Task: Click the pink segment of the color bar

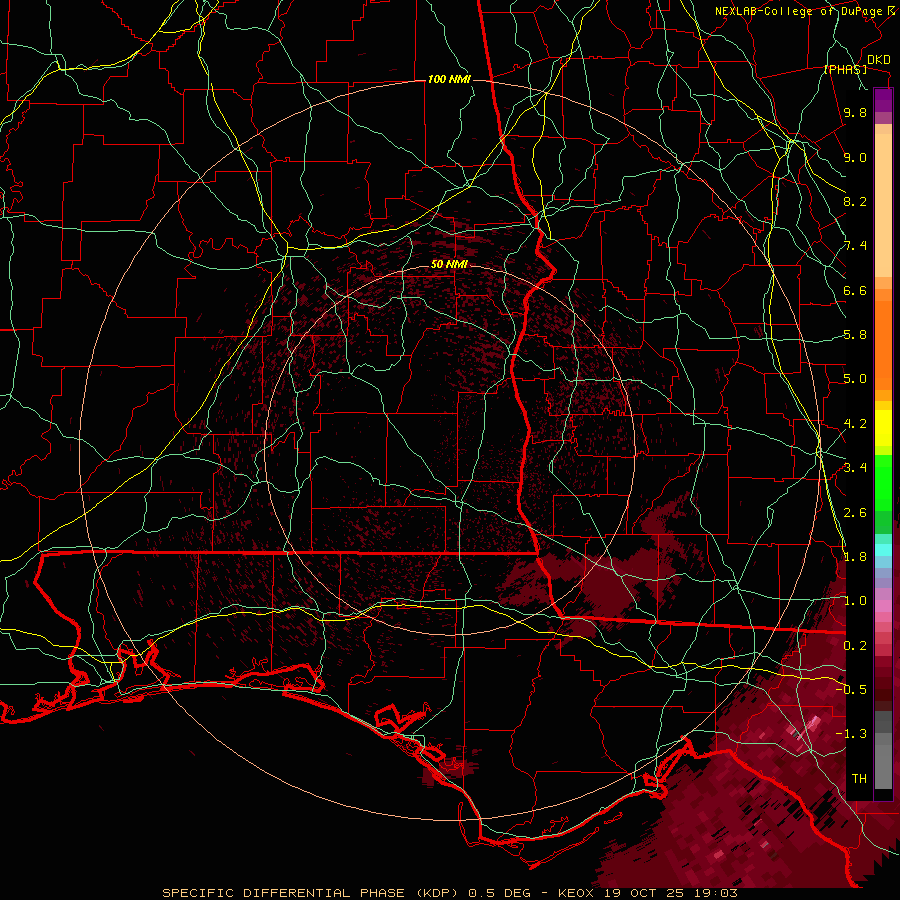Action: pos(883,606)
